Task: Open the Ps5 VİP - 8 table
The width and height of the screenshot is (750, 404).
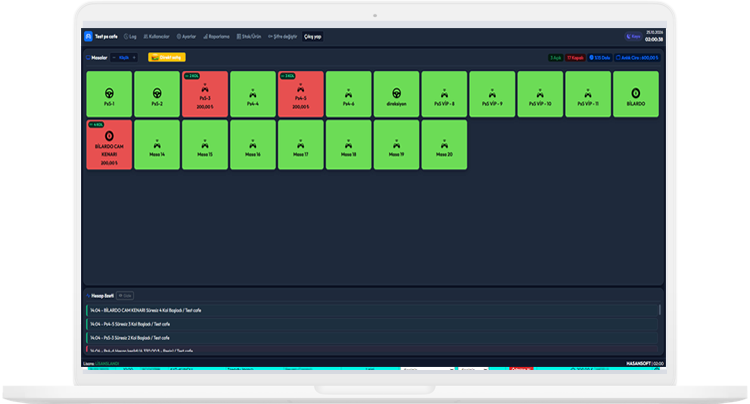Action: coord(444,94)
